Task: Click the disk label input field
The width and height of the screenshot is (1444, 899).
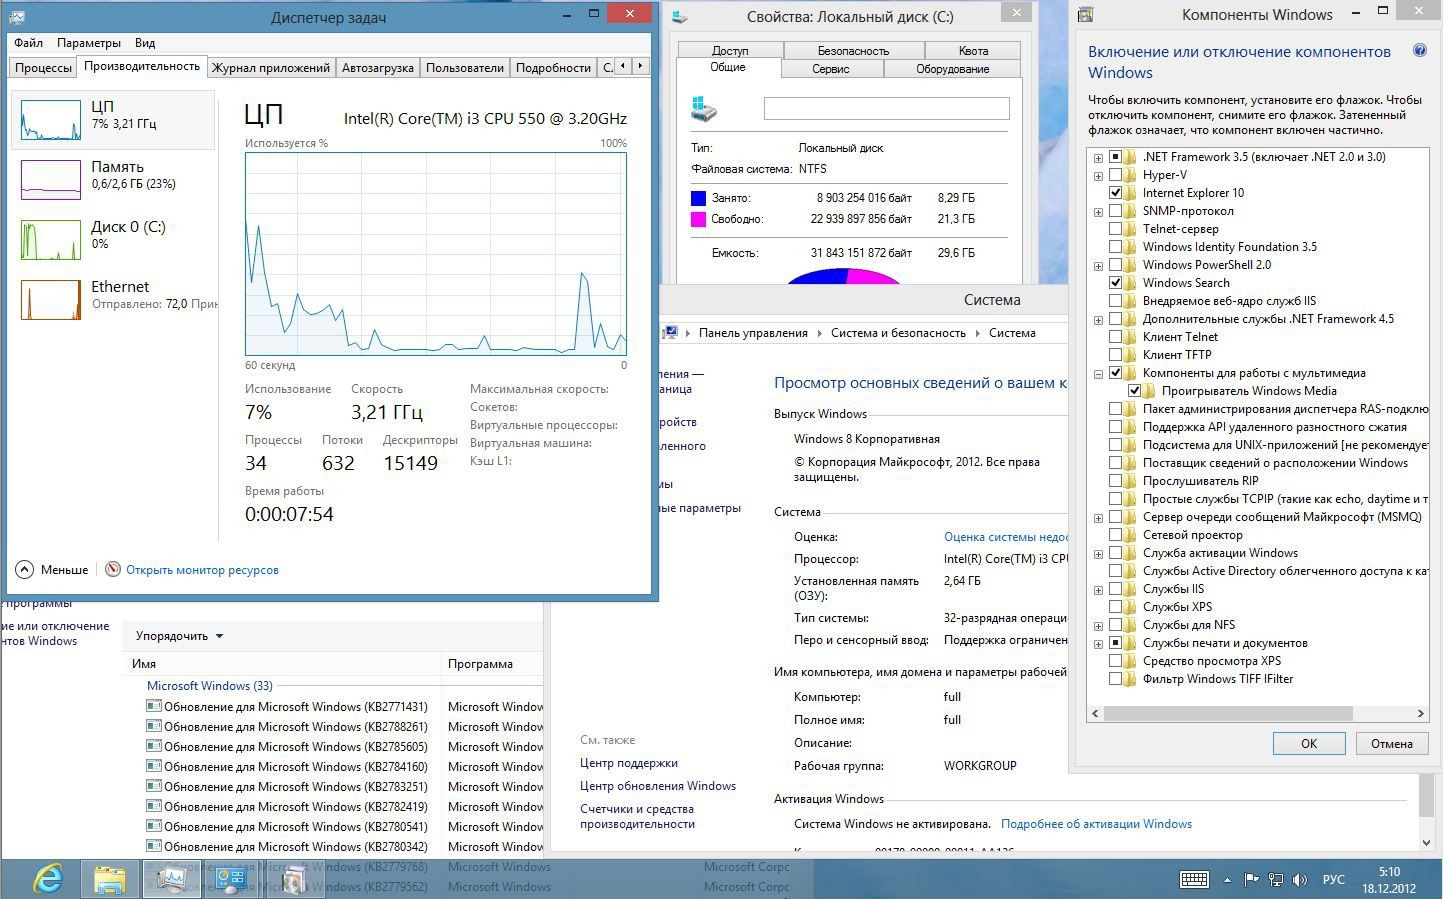Action: [886, 109]
